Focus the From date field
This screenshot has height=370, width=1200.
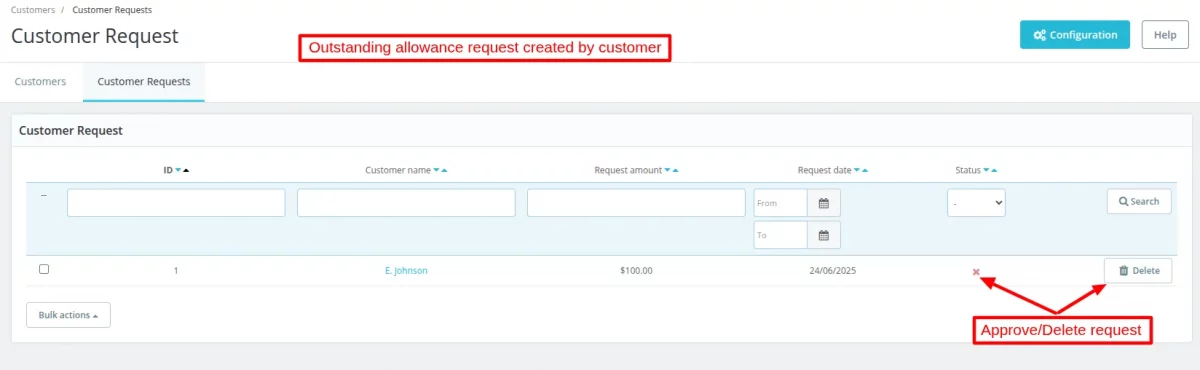[x=781, y=203]
